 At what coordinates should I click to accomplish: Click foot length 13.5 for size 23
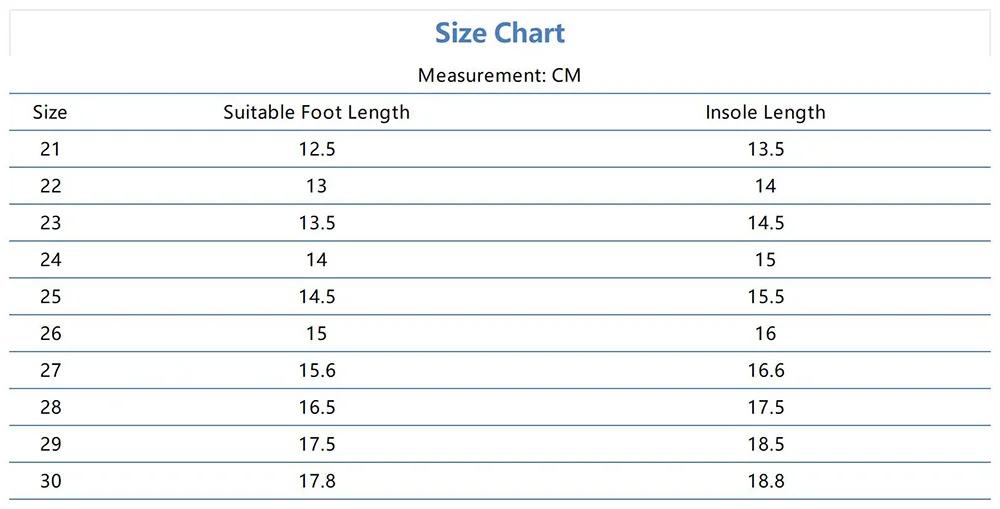(x=317, y=223)
